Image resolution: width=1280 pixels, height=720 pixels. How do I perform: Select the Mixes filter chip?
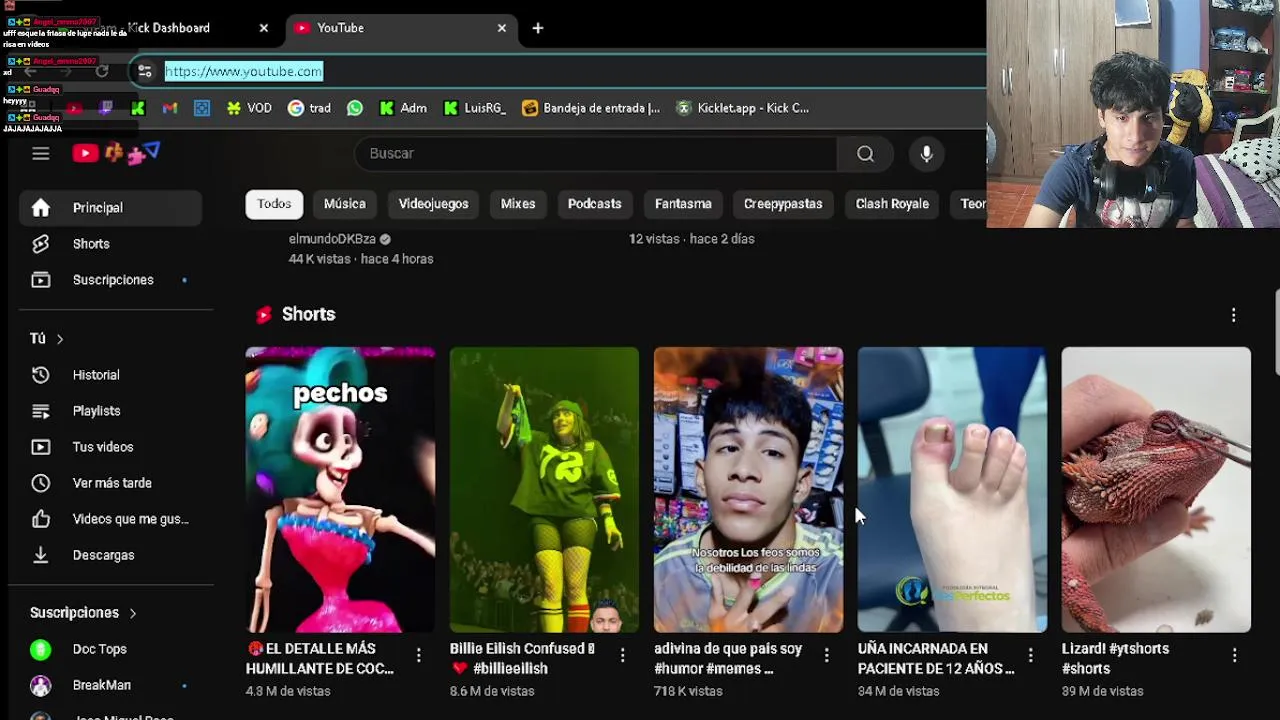pos(518,204)
